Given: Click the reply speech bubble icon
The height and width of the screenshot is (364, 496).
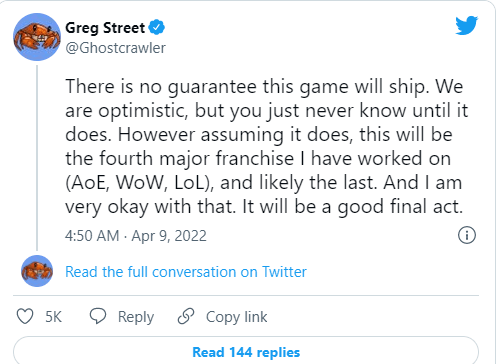Looking at the screenshot, I should (98, 316).
